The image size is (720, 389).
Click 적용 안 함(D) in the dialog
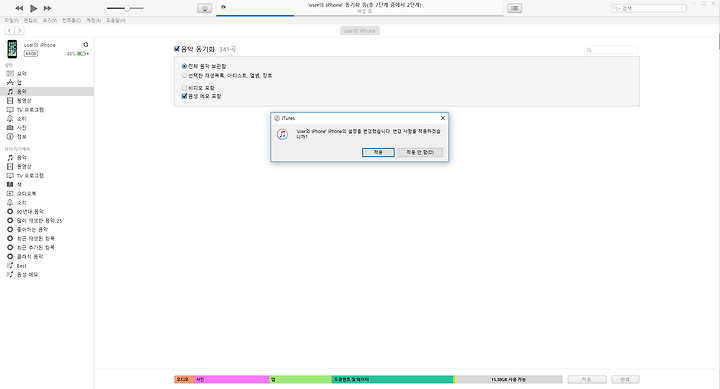pos(420,152)
